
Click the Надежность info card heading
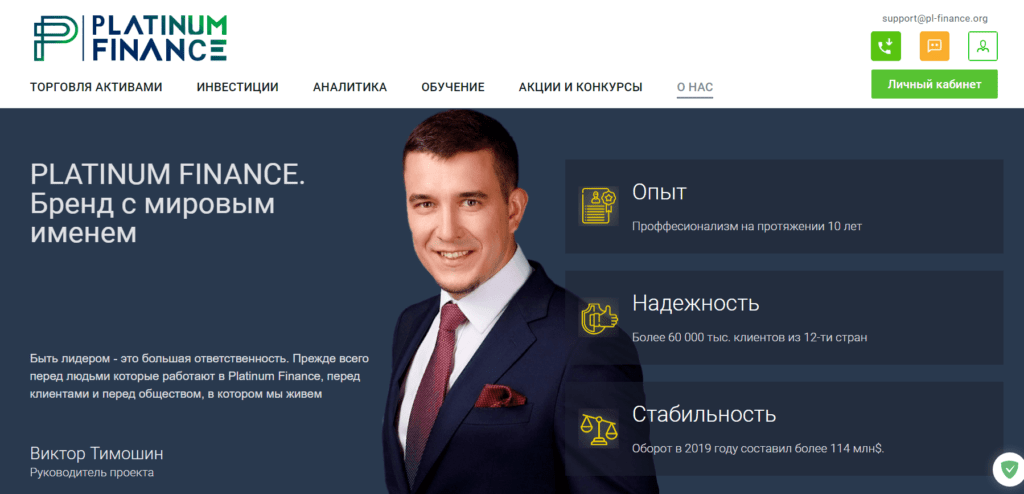click(696, 303)
